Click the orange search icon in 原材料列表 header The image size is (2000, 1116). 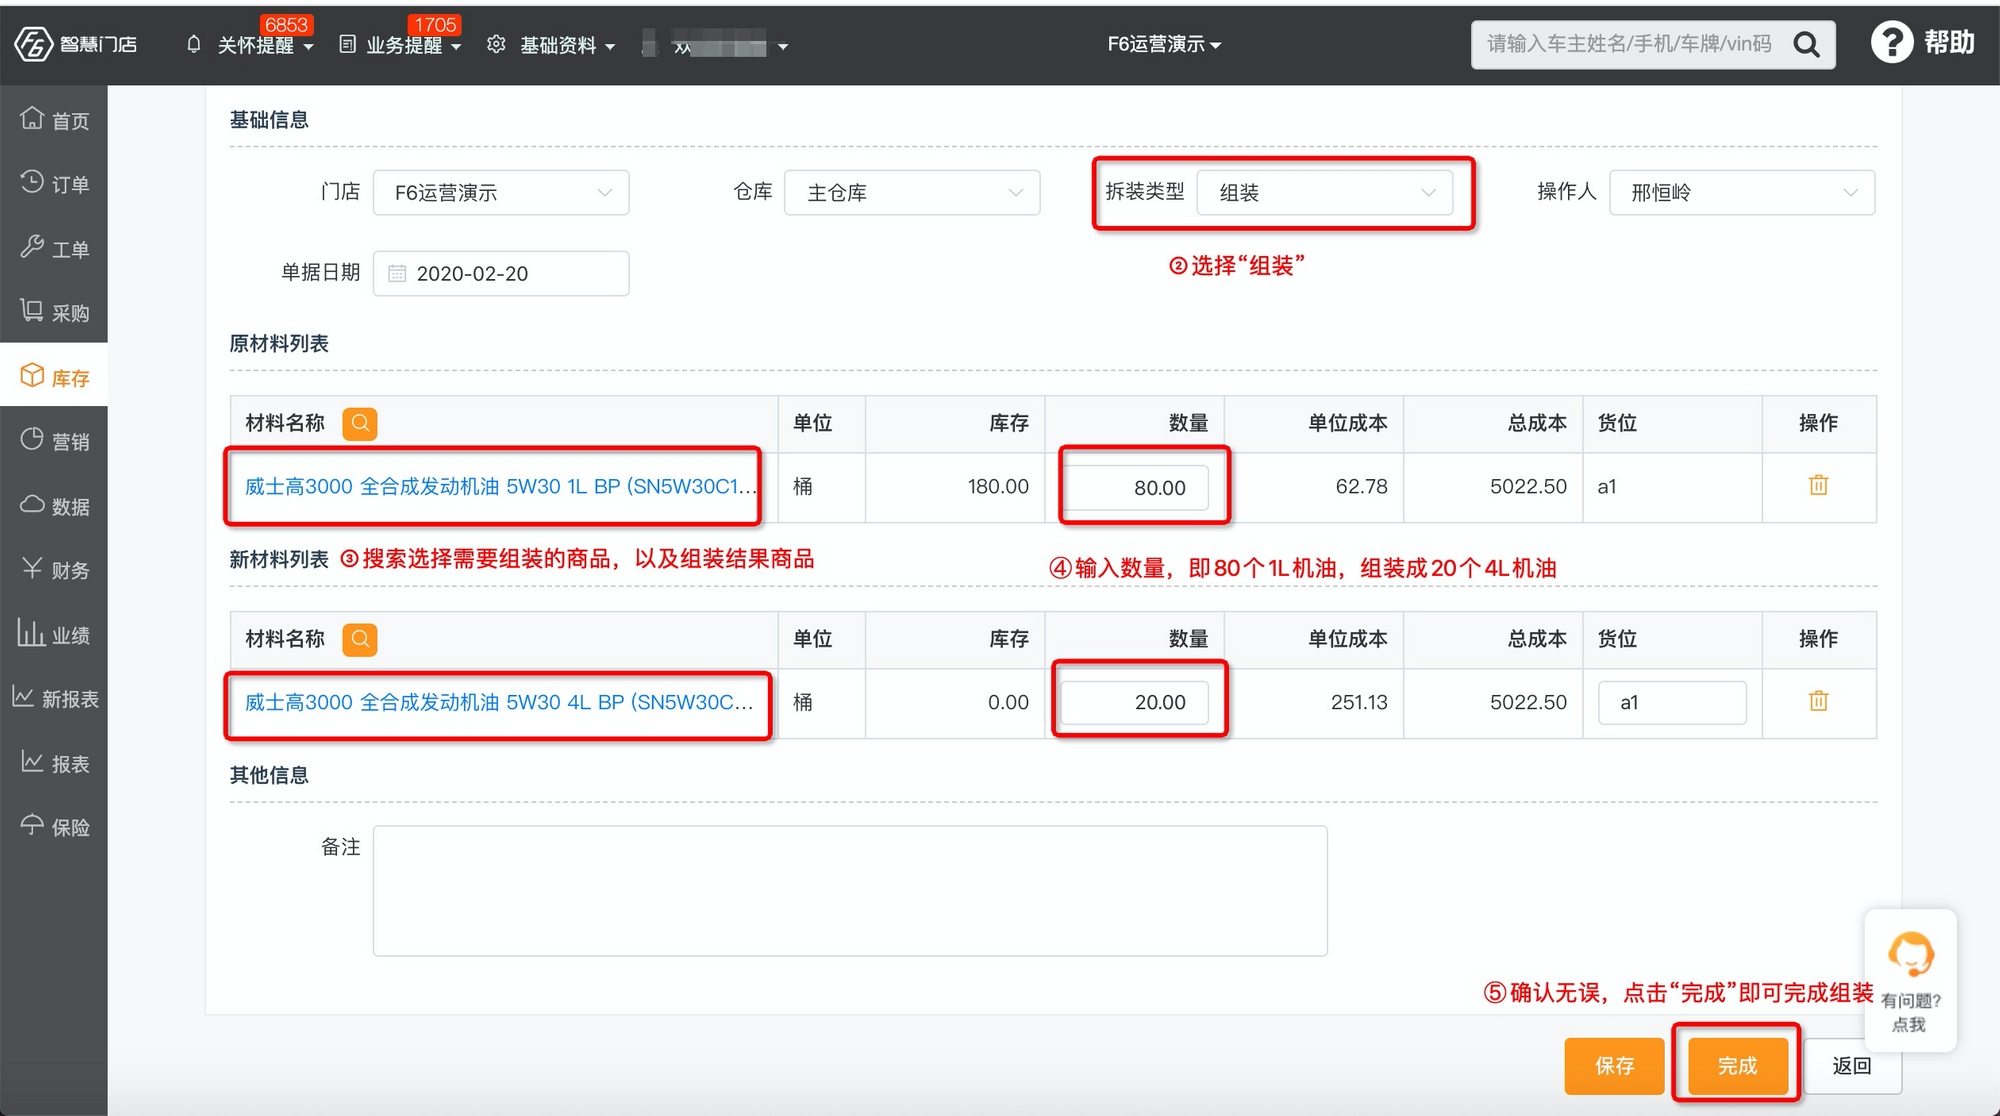click(x=360, y=423)
